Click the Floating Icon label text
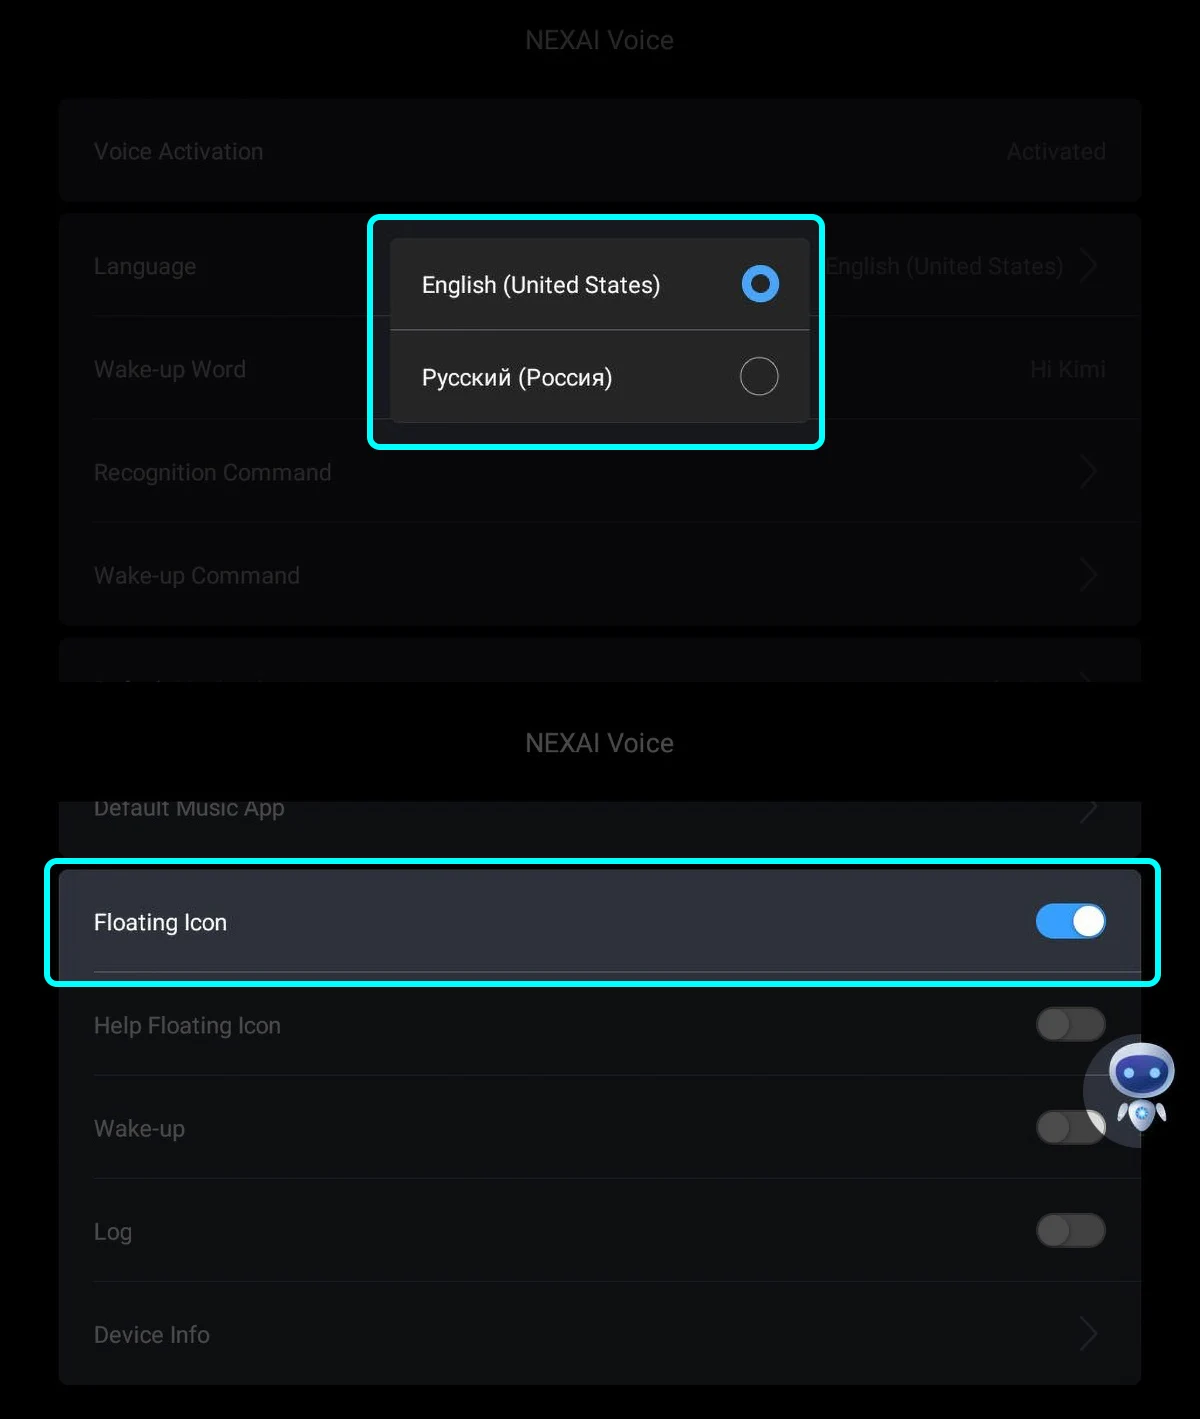 point(160,922)
